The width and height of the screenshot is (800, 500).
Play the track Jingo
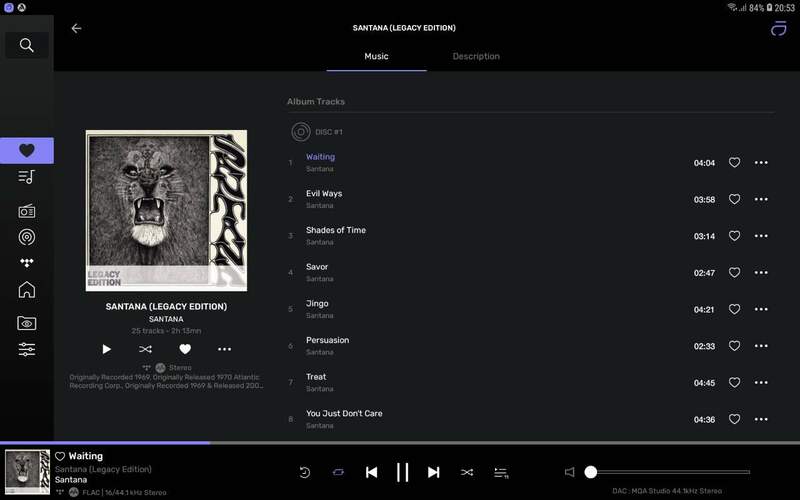coord(317,304)
